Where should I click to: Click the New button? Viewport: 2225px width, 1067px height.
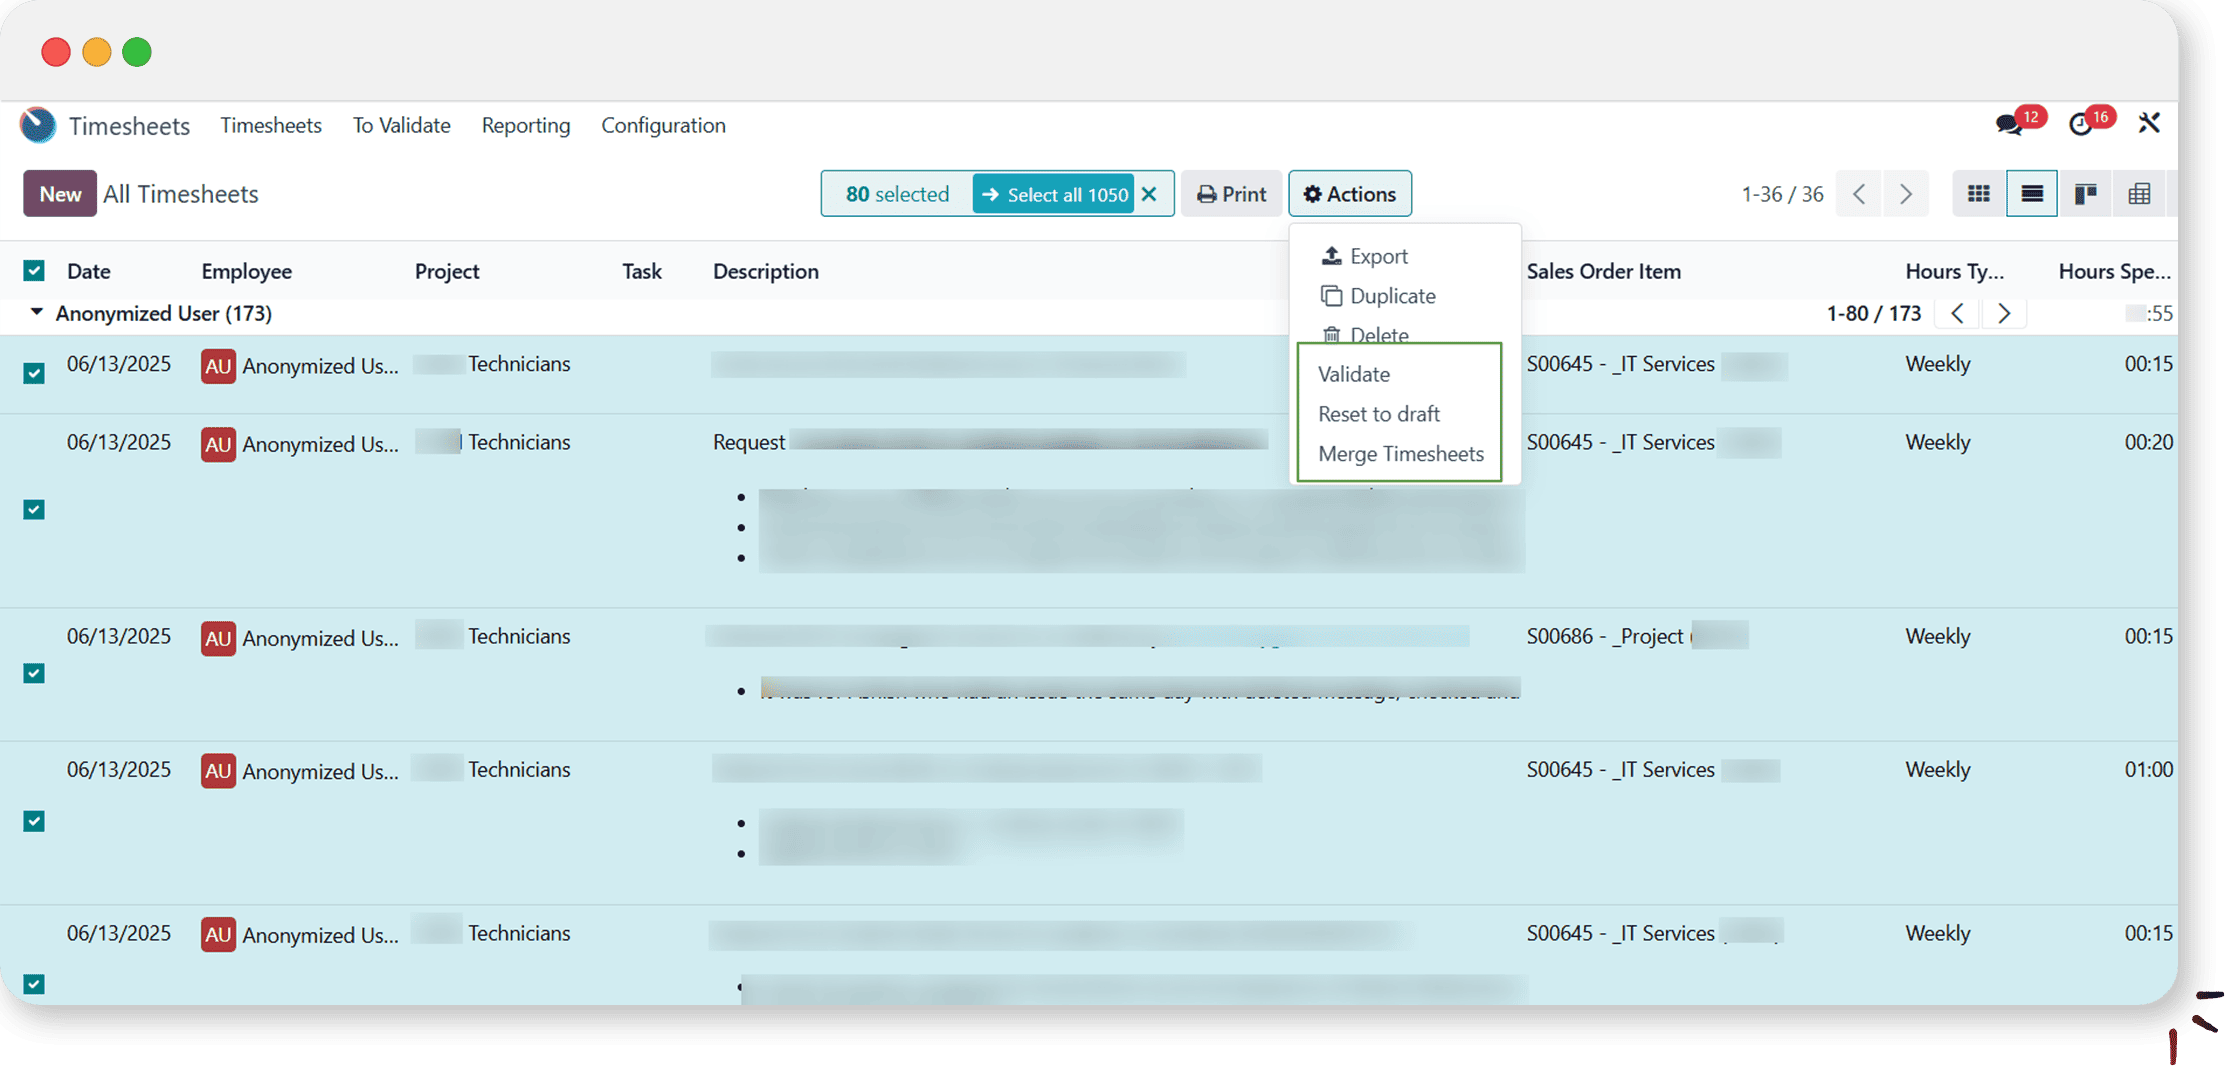60,194
